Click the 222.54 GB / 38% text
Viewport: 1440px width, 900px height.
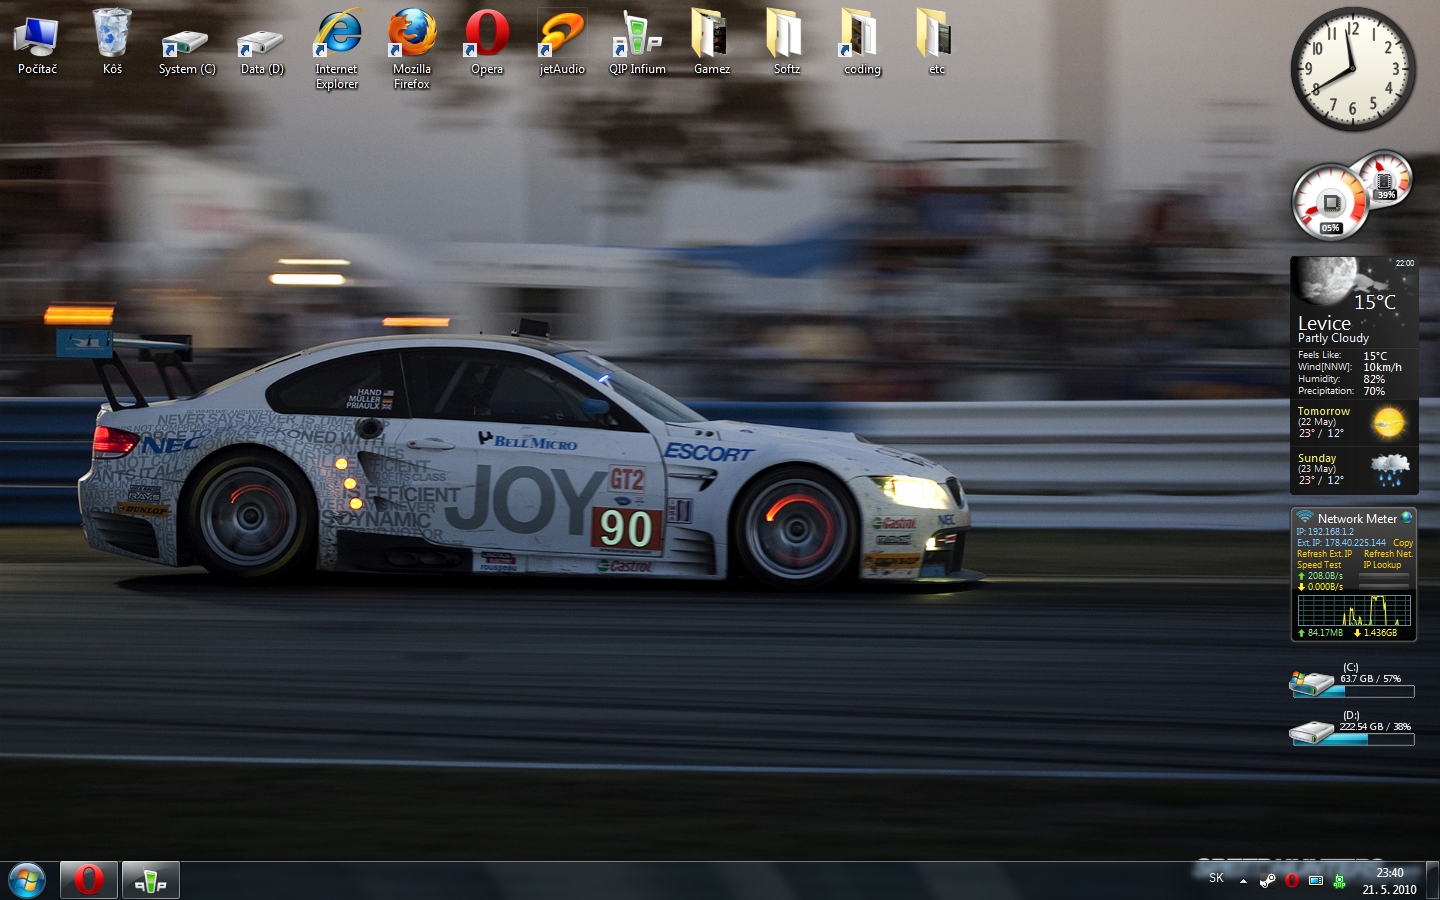coord(1375,727)
